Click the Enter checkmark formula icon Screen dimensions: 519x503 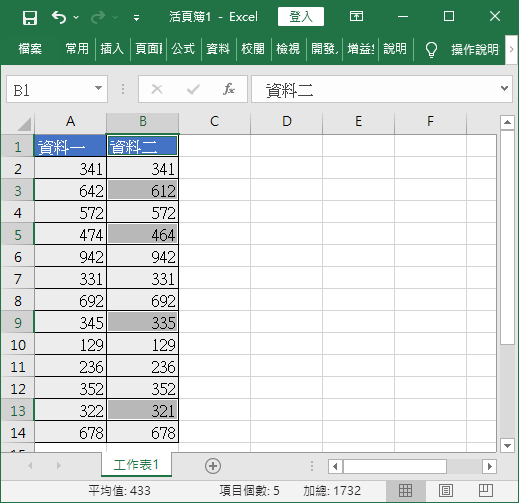[x=193, y=89]
